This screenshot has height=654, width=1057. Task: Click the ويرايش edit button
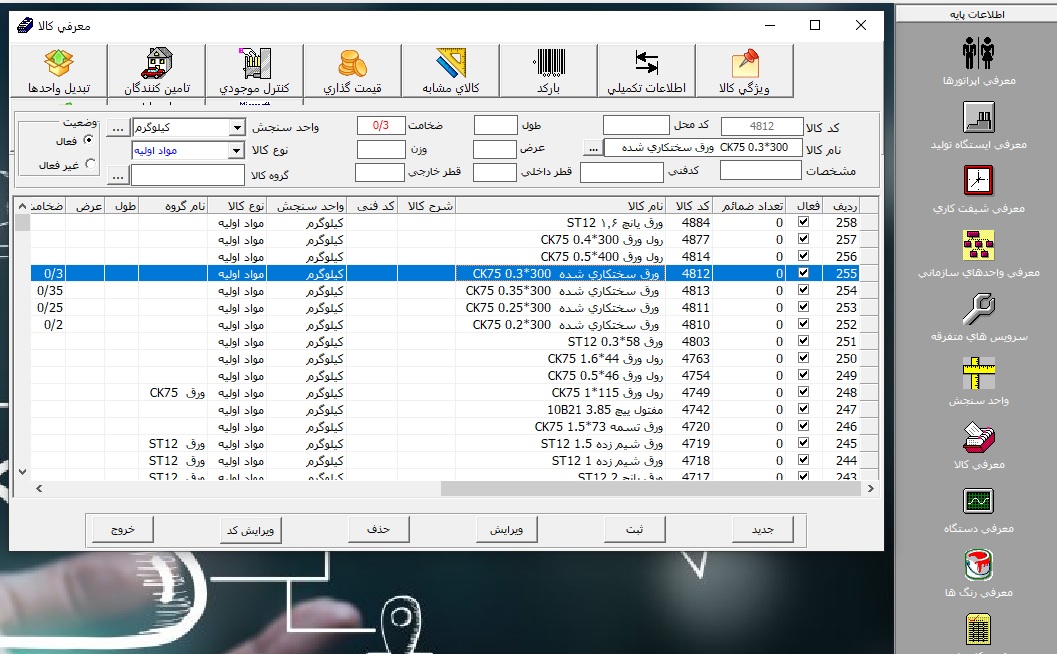pos(506,529)
